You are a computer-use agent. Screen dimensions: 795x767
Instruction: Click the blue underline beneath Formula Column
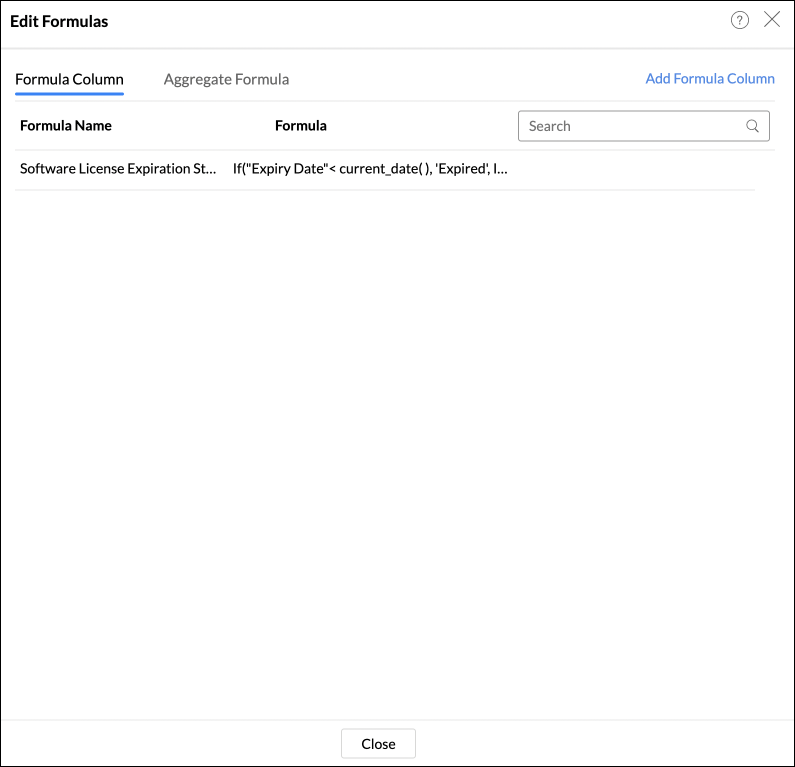click(x=69, y=93)
